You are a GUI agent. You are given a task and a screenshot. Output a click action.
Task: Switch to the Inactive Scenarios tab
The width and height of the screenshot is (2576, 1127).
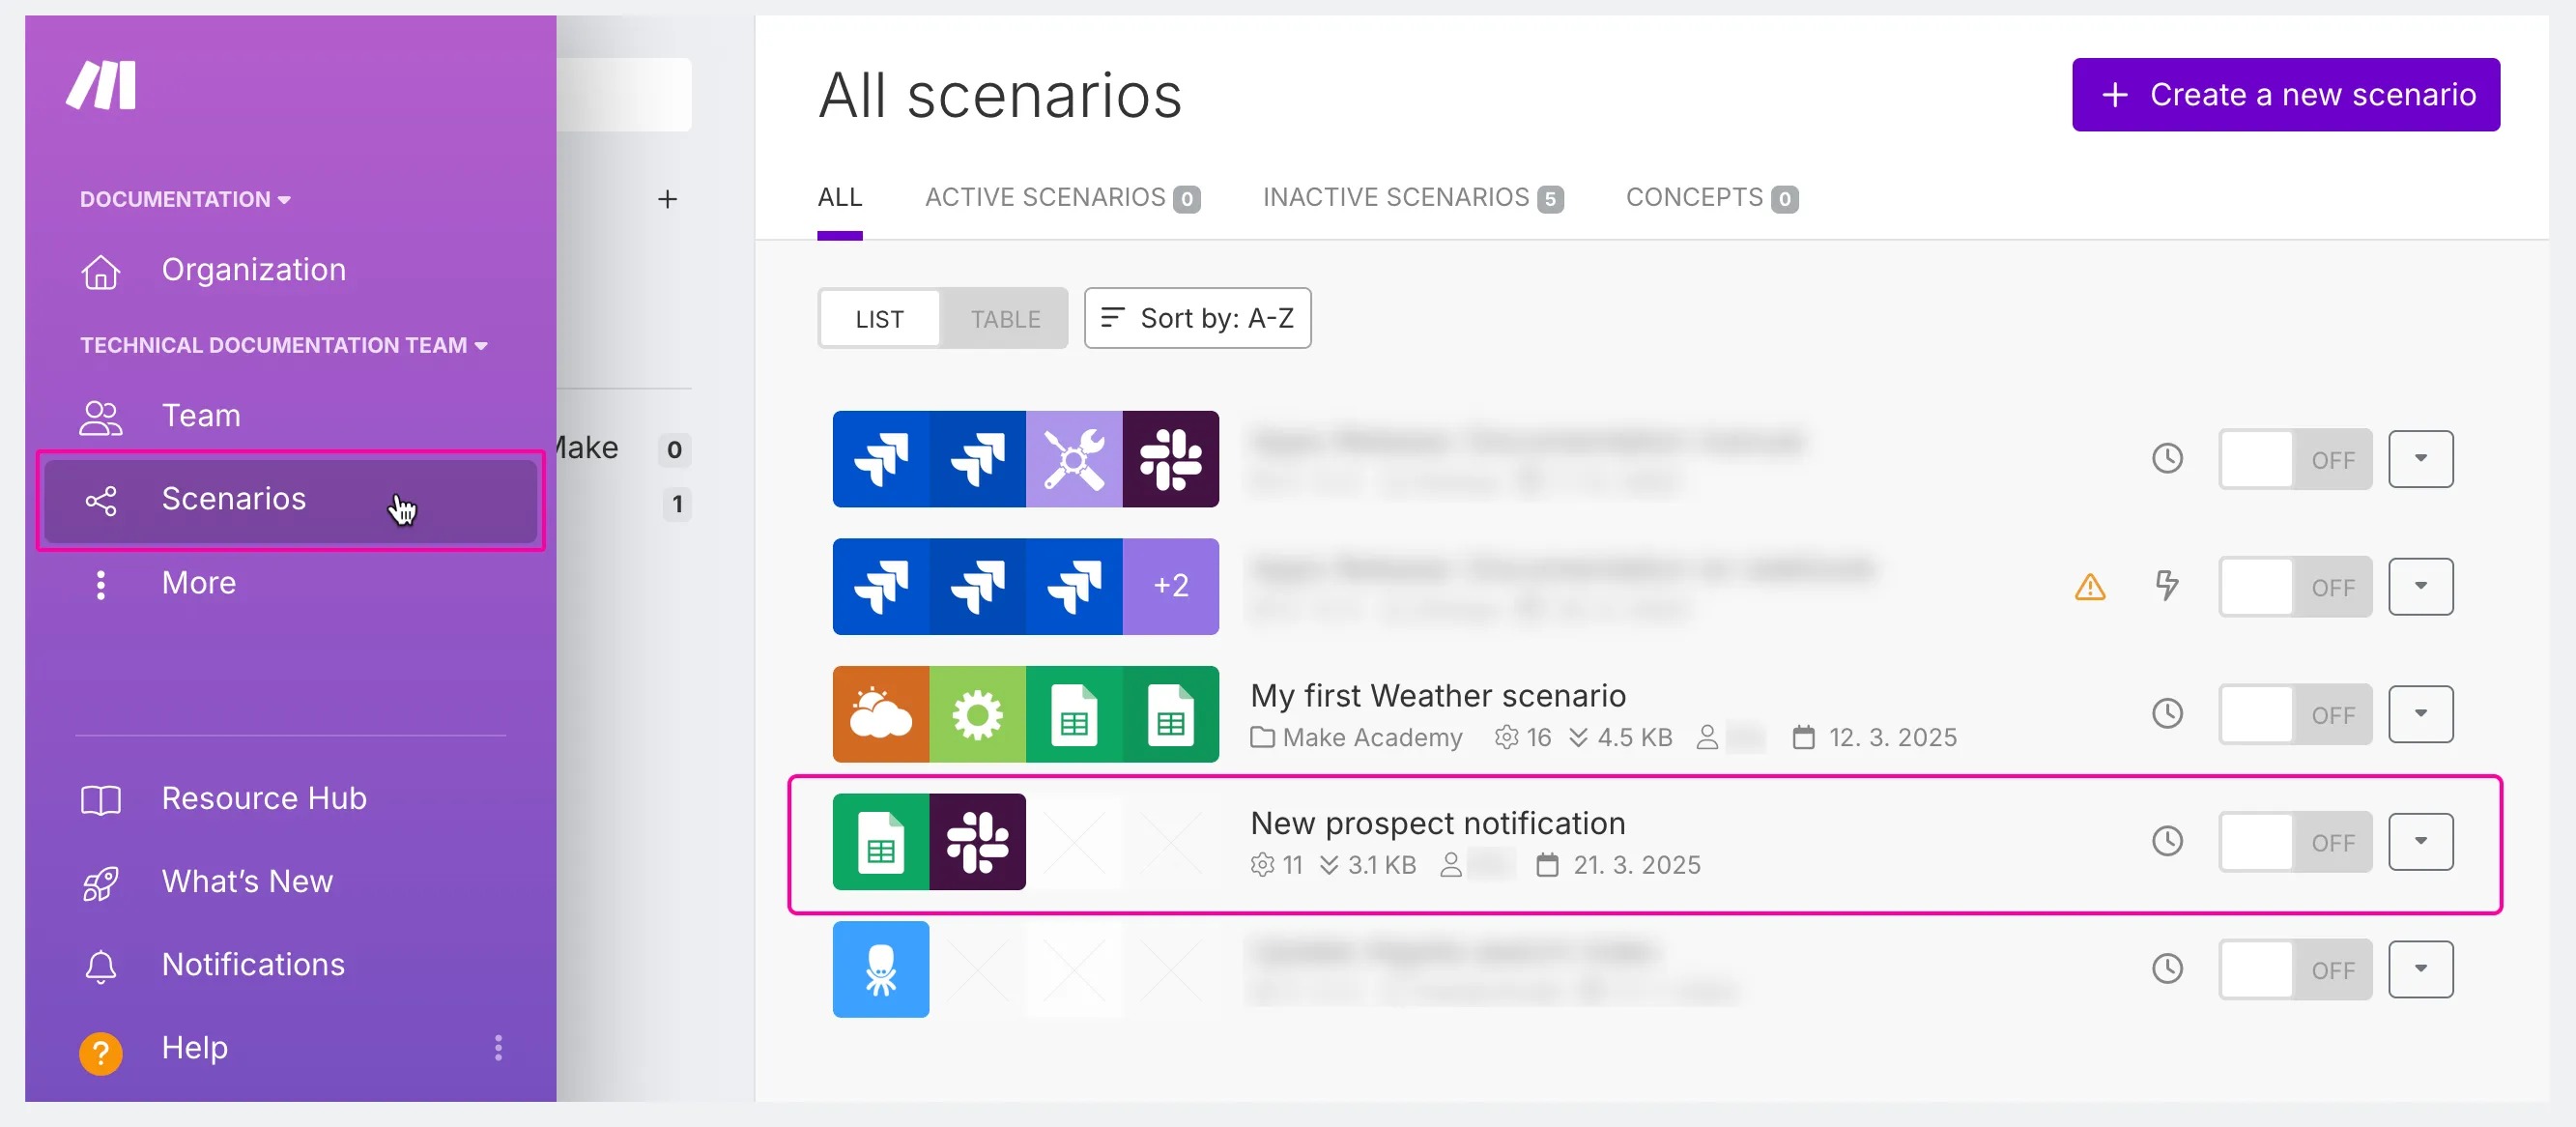tap(1412, 197)
